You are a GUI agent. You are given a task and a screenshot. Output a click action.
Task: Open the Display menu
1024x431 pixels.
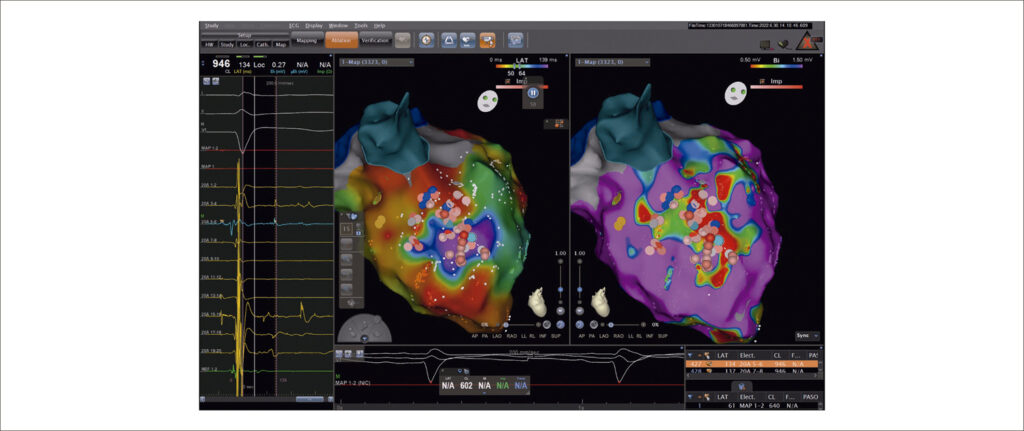coord(314,25)
